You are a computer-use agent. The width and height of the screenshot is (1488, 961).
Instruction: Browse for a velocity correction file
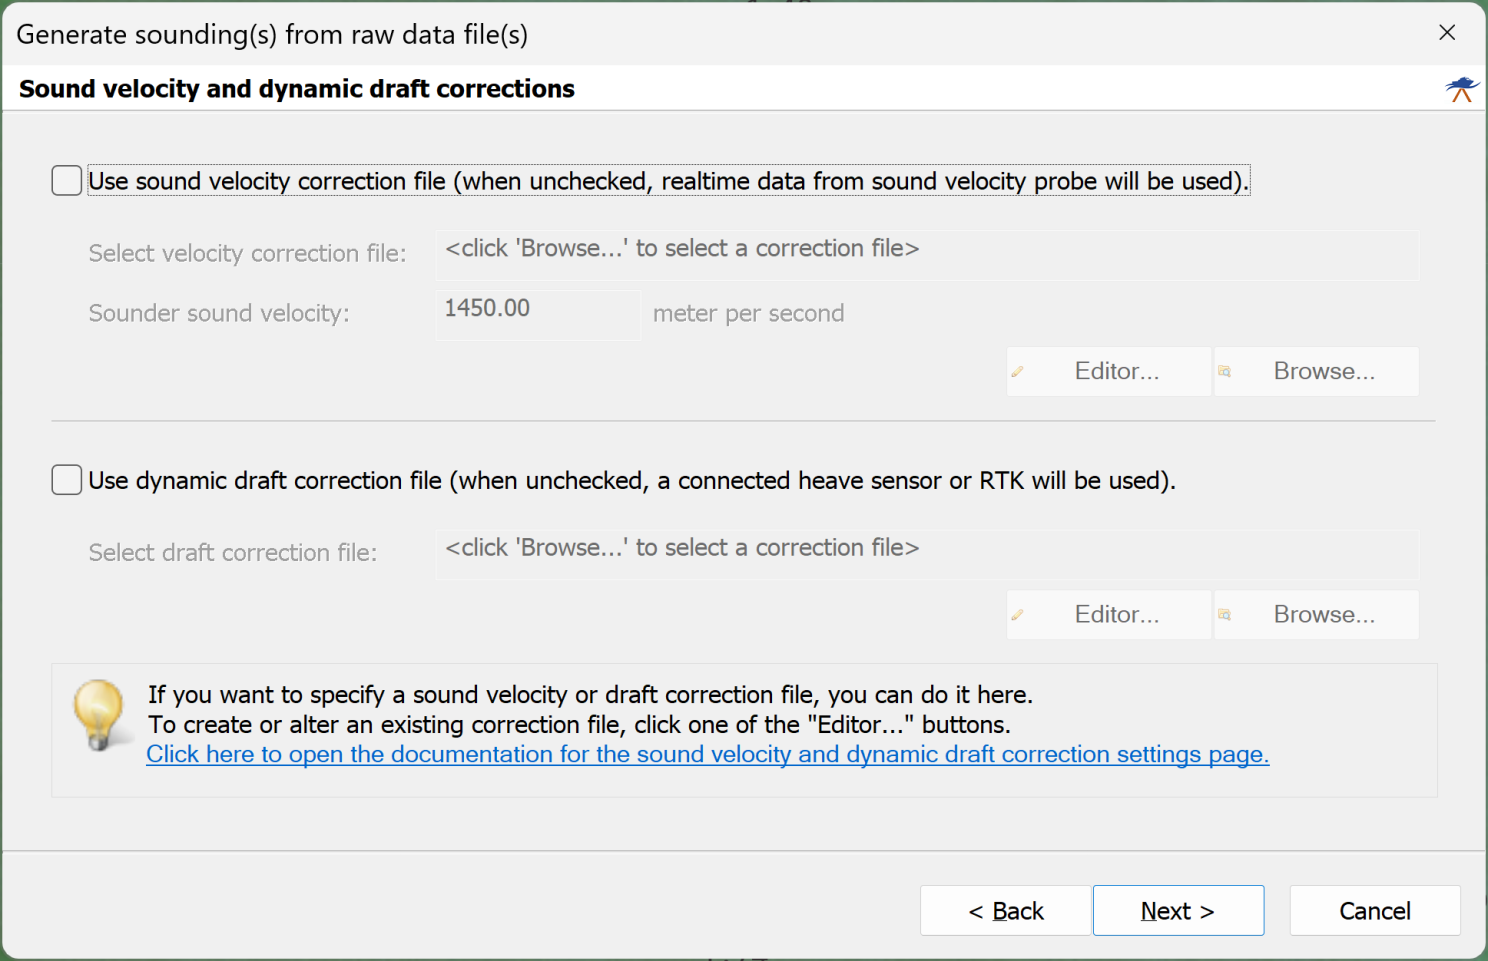[1316, 371]
